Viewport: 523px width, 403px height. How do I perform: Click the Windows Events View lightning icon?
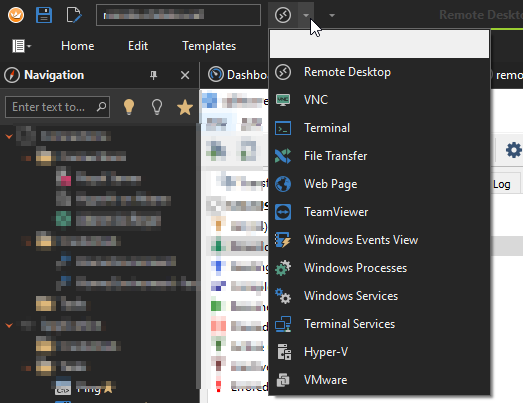283,240
